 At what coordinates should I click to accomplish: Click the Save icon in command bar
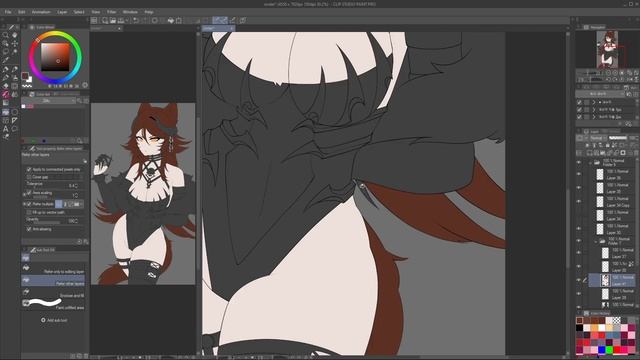pos(121,20)
